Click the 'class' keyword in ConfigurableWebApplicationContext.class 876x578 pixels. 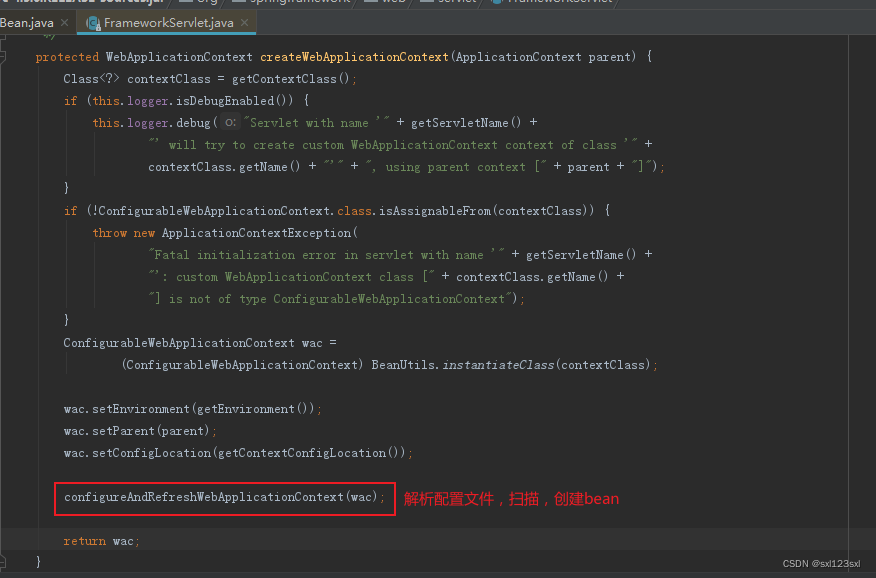pos(354,211)
